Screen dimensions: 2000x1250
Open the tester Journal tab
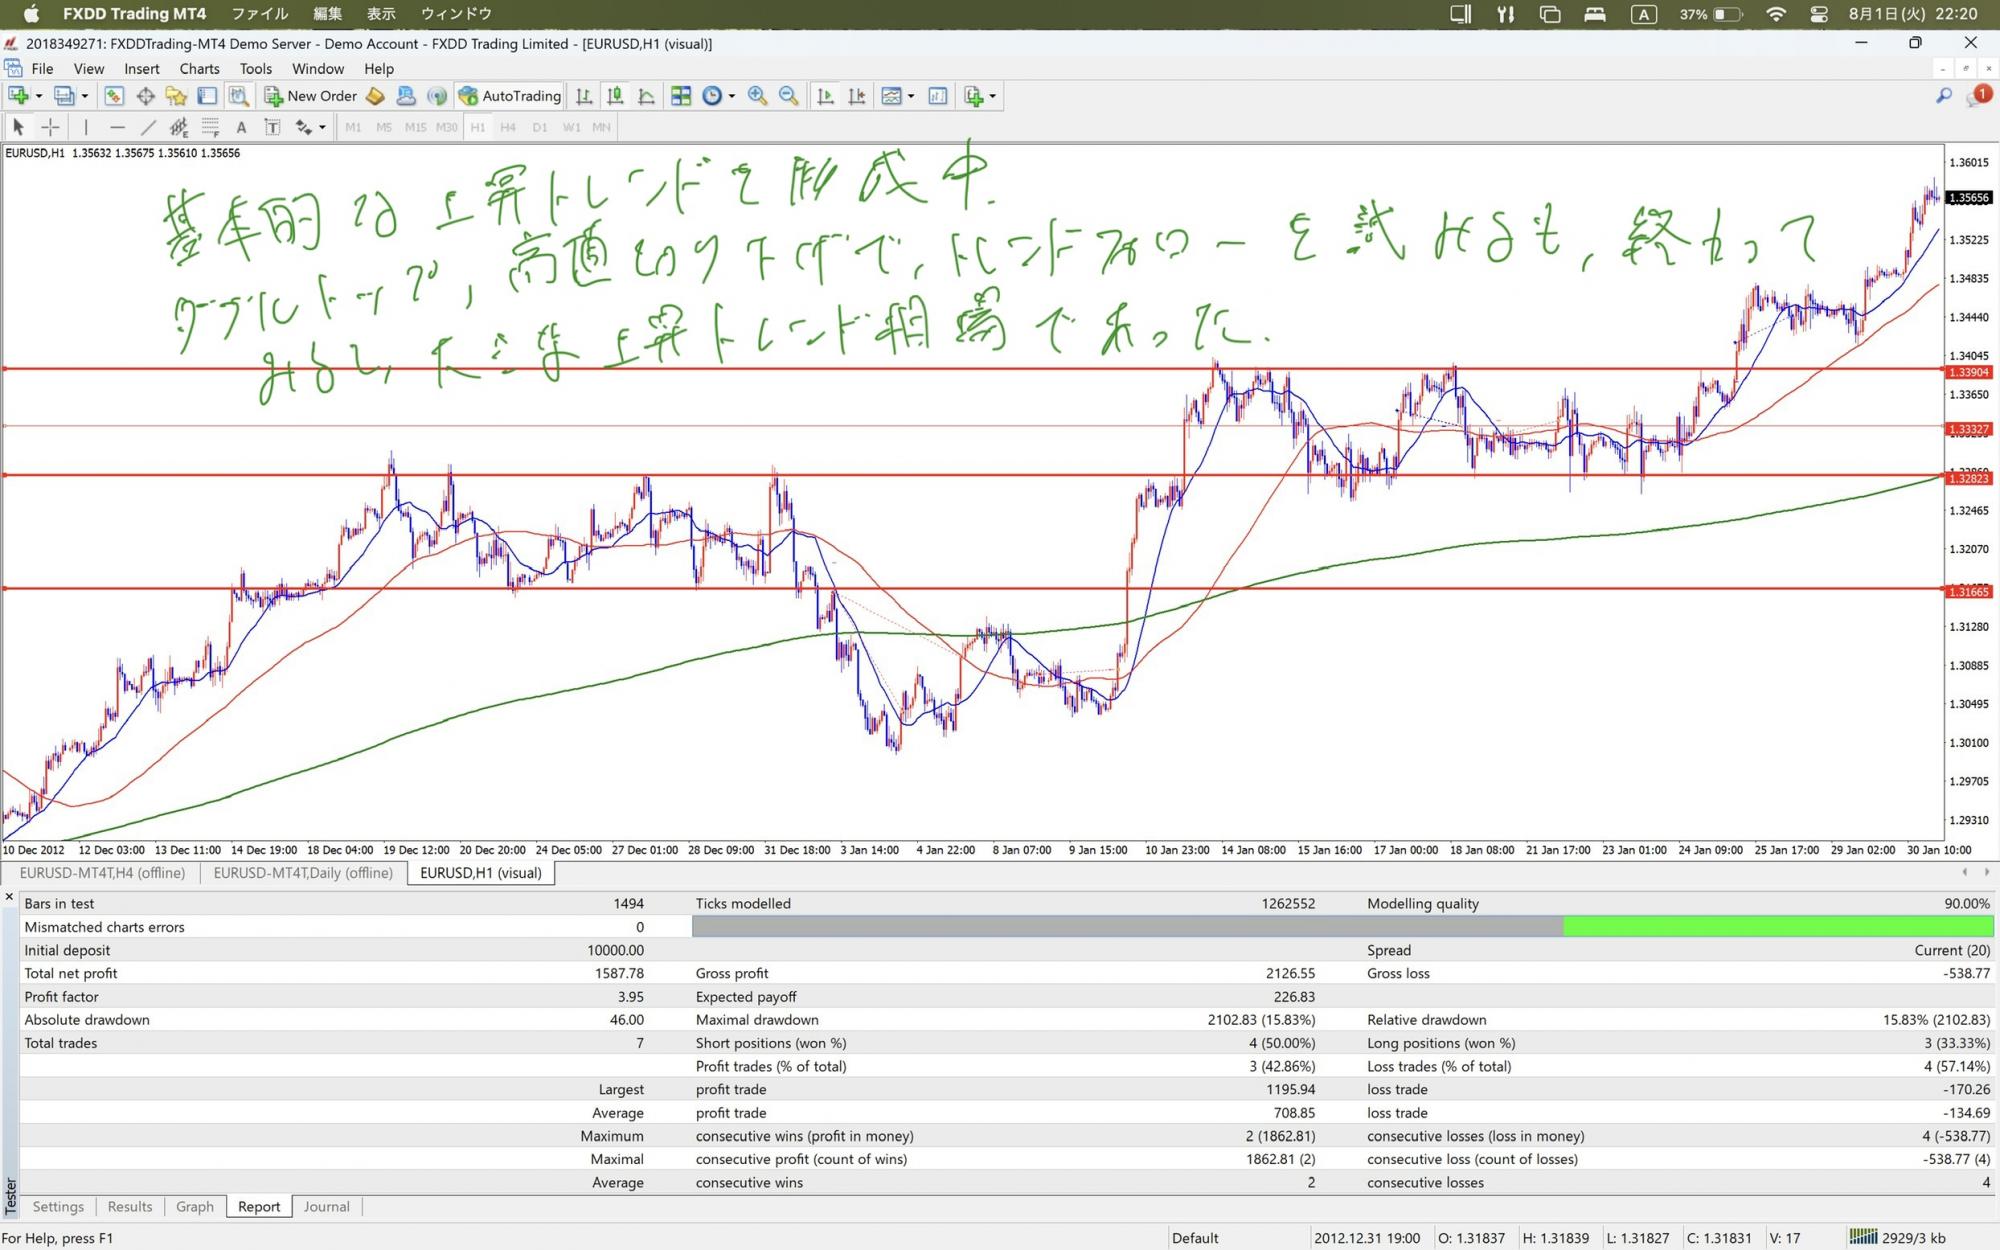click(x=327, y=1207)
